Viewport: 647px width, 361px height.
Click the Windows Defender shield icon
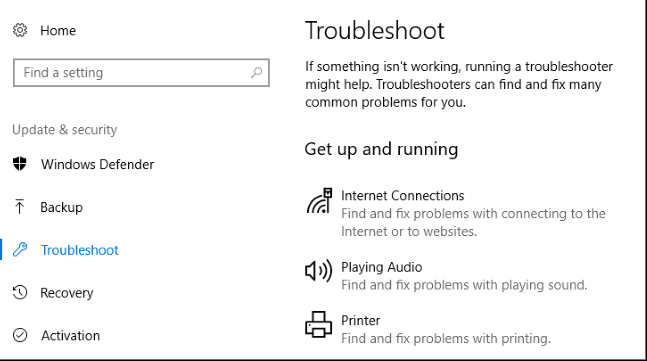pyautogui.click(x=19, y=164)
